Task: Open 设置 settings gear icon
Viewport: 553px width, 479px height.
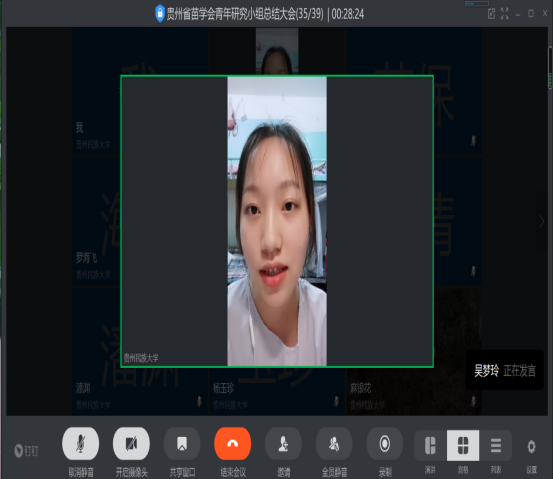Action: (531, 447)
